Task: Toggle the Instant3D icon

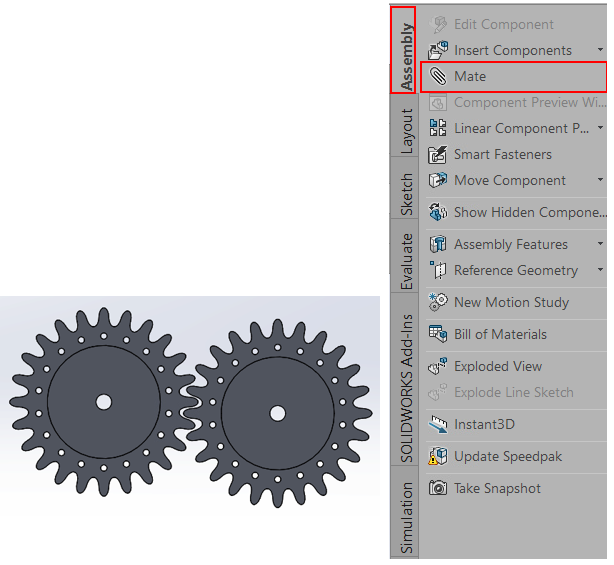Action: pyautogui.click(x=438, y=424)
